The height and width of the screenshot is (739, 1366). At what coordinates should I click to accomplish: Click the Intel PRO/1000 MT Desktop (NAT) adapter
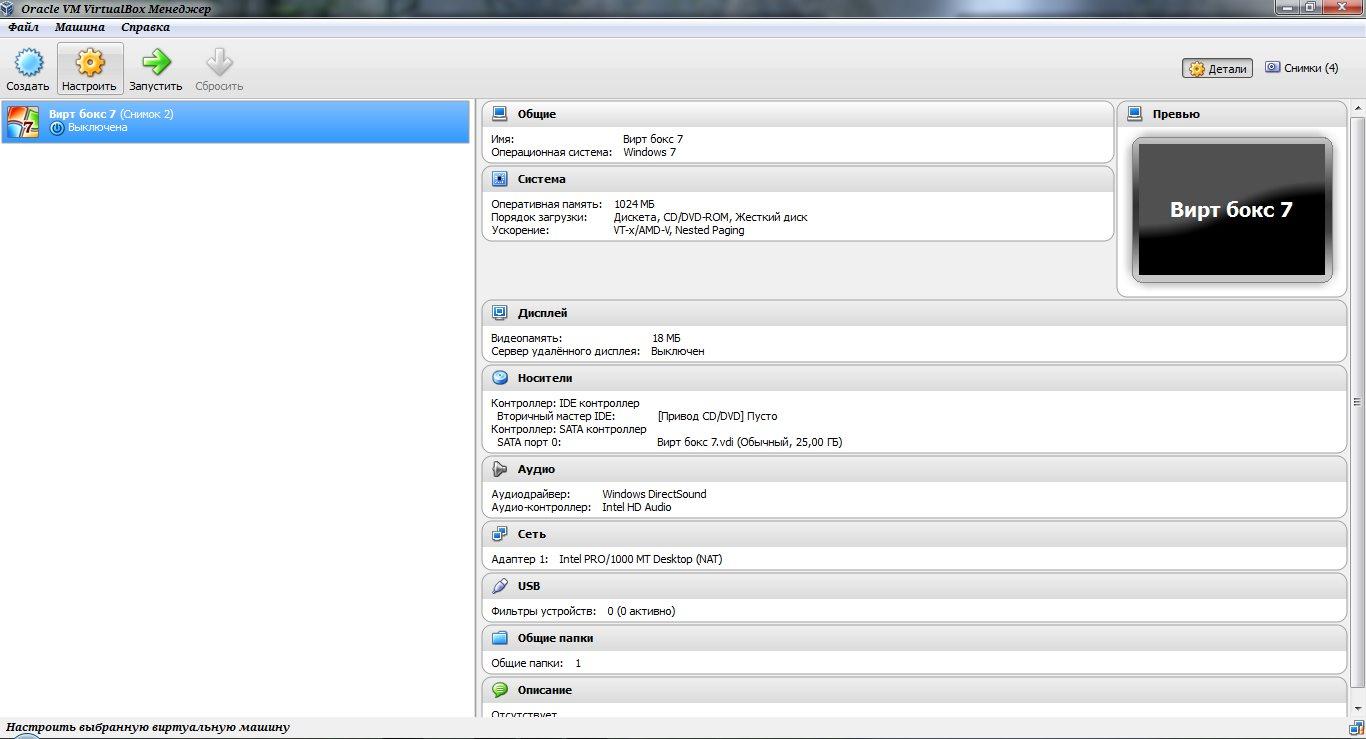click(x=640, y=559)
